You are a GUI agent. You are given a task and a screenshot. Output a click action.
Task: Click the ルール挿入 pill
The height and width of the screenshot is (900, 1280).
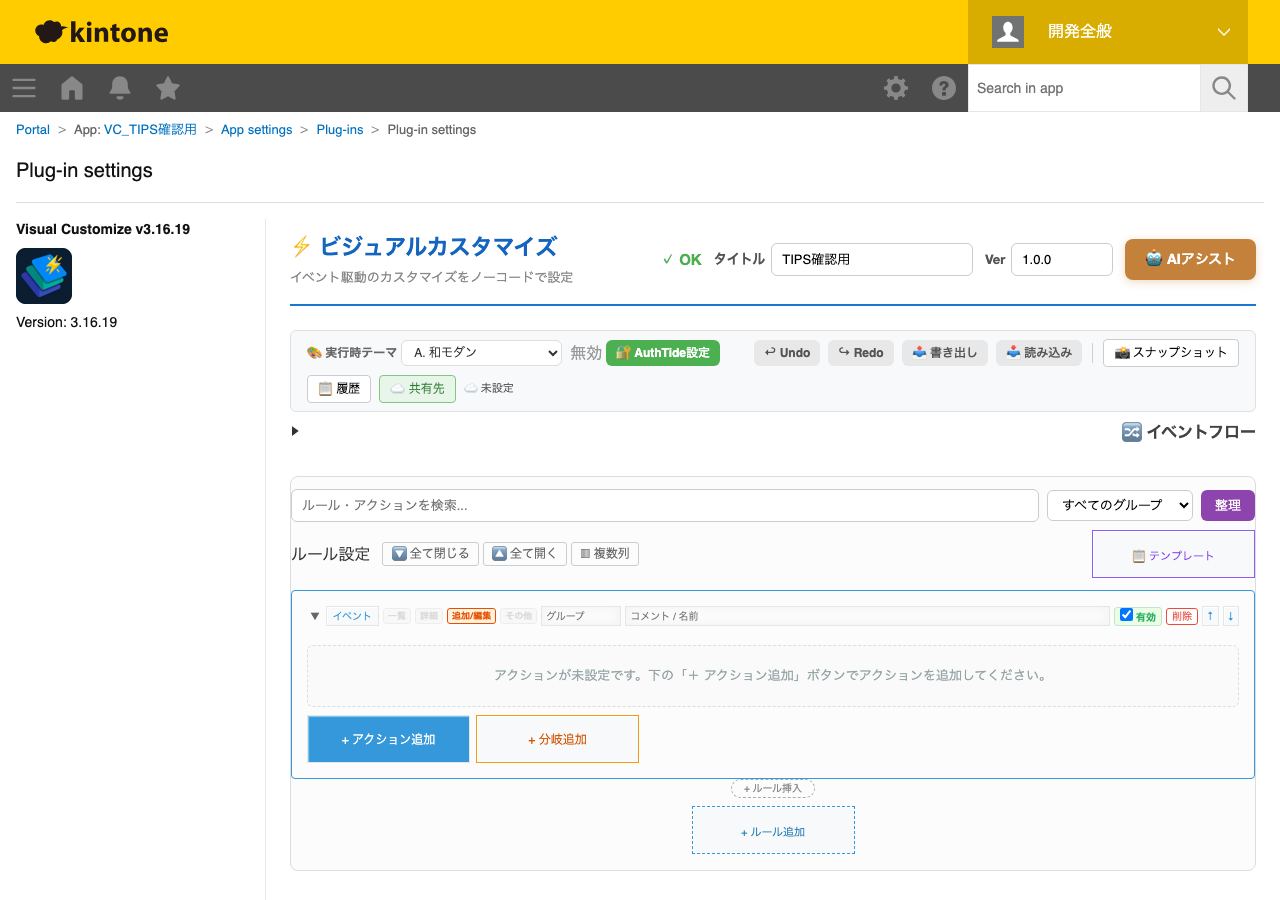tap(773, 788)
